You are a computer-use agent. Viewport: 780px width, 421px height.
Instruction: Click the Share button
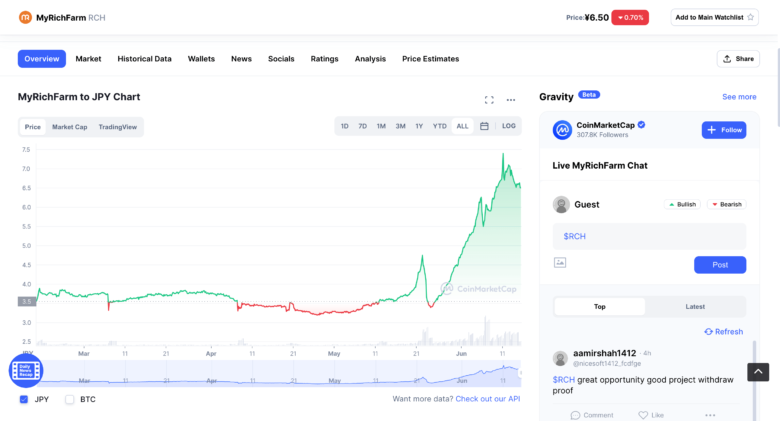pyautogui.click(x=738, y=59)
